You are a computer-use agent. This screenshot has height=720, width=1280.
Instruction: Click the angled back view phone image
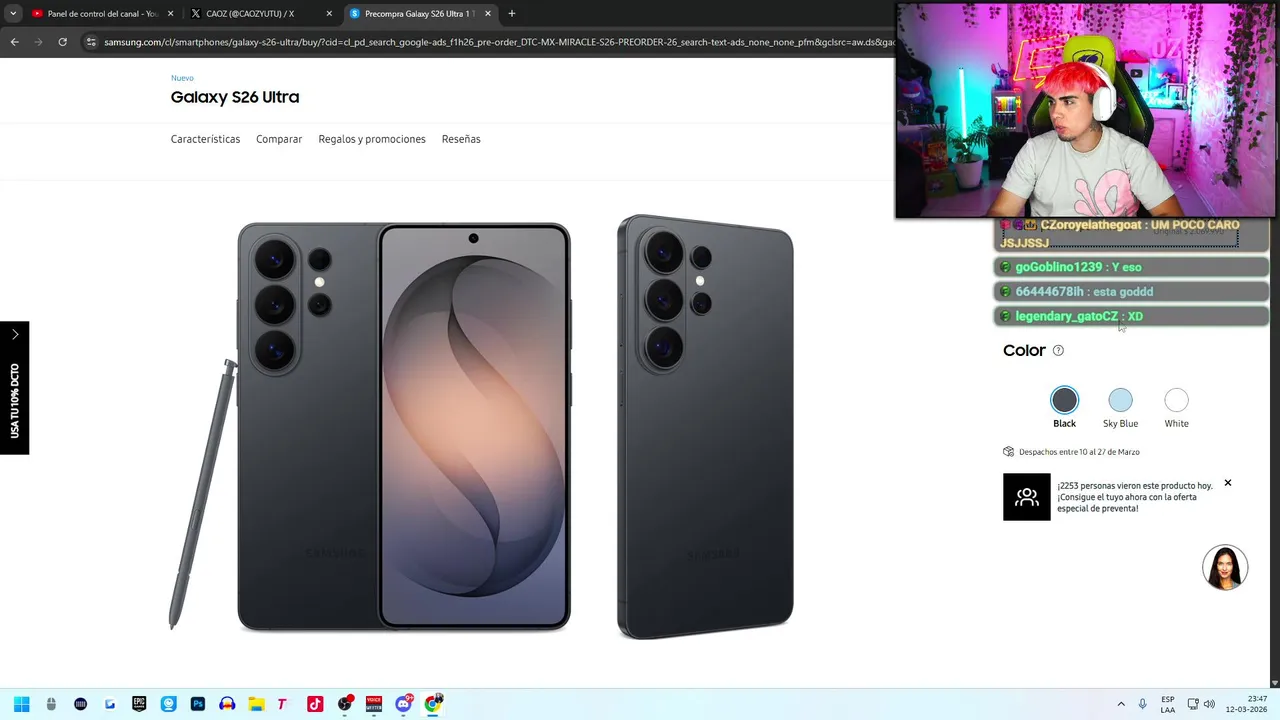pyautogui.click(x=705, y=427)
